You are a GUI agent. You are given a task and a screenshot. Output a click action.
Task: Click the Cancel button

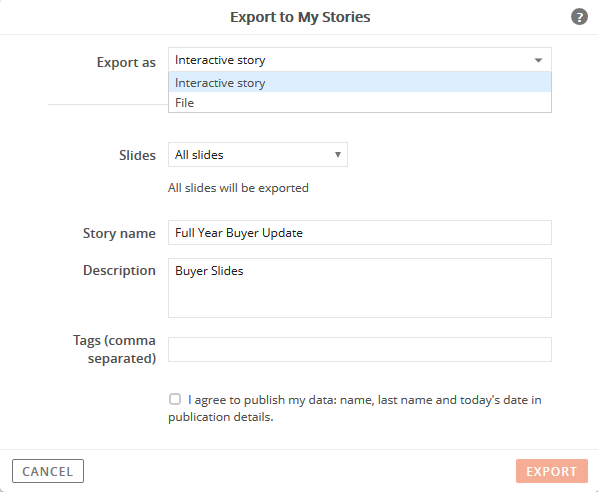[x=48, y=471]
